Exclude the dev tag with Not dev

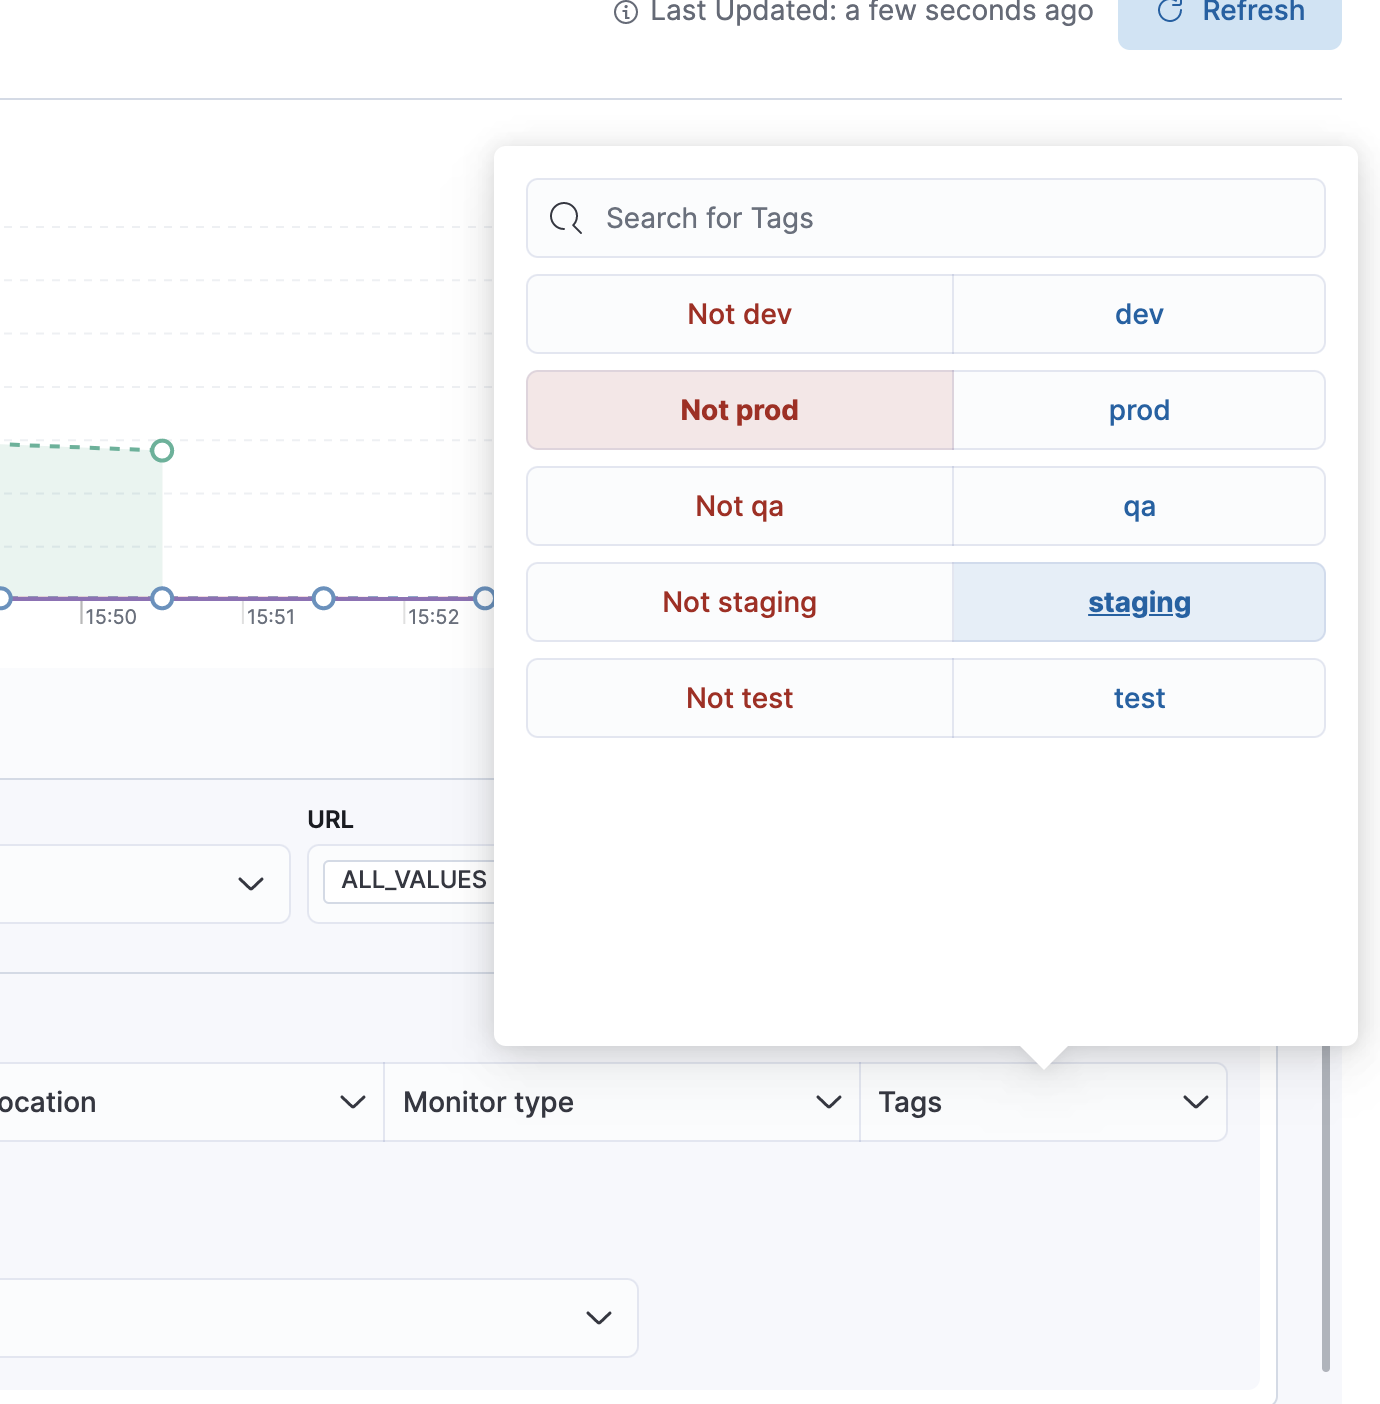click(739, 313)
